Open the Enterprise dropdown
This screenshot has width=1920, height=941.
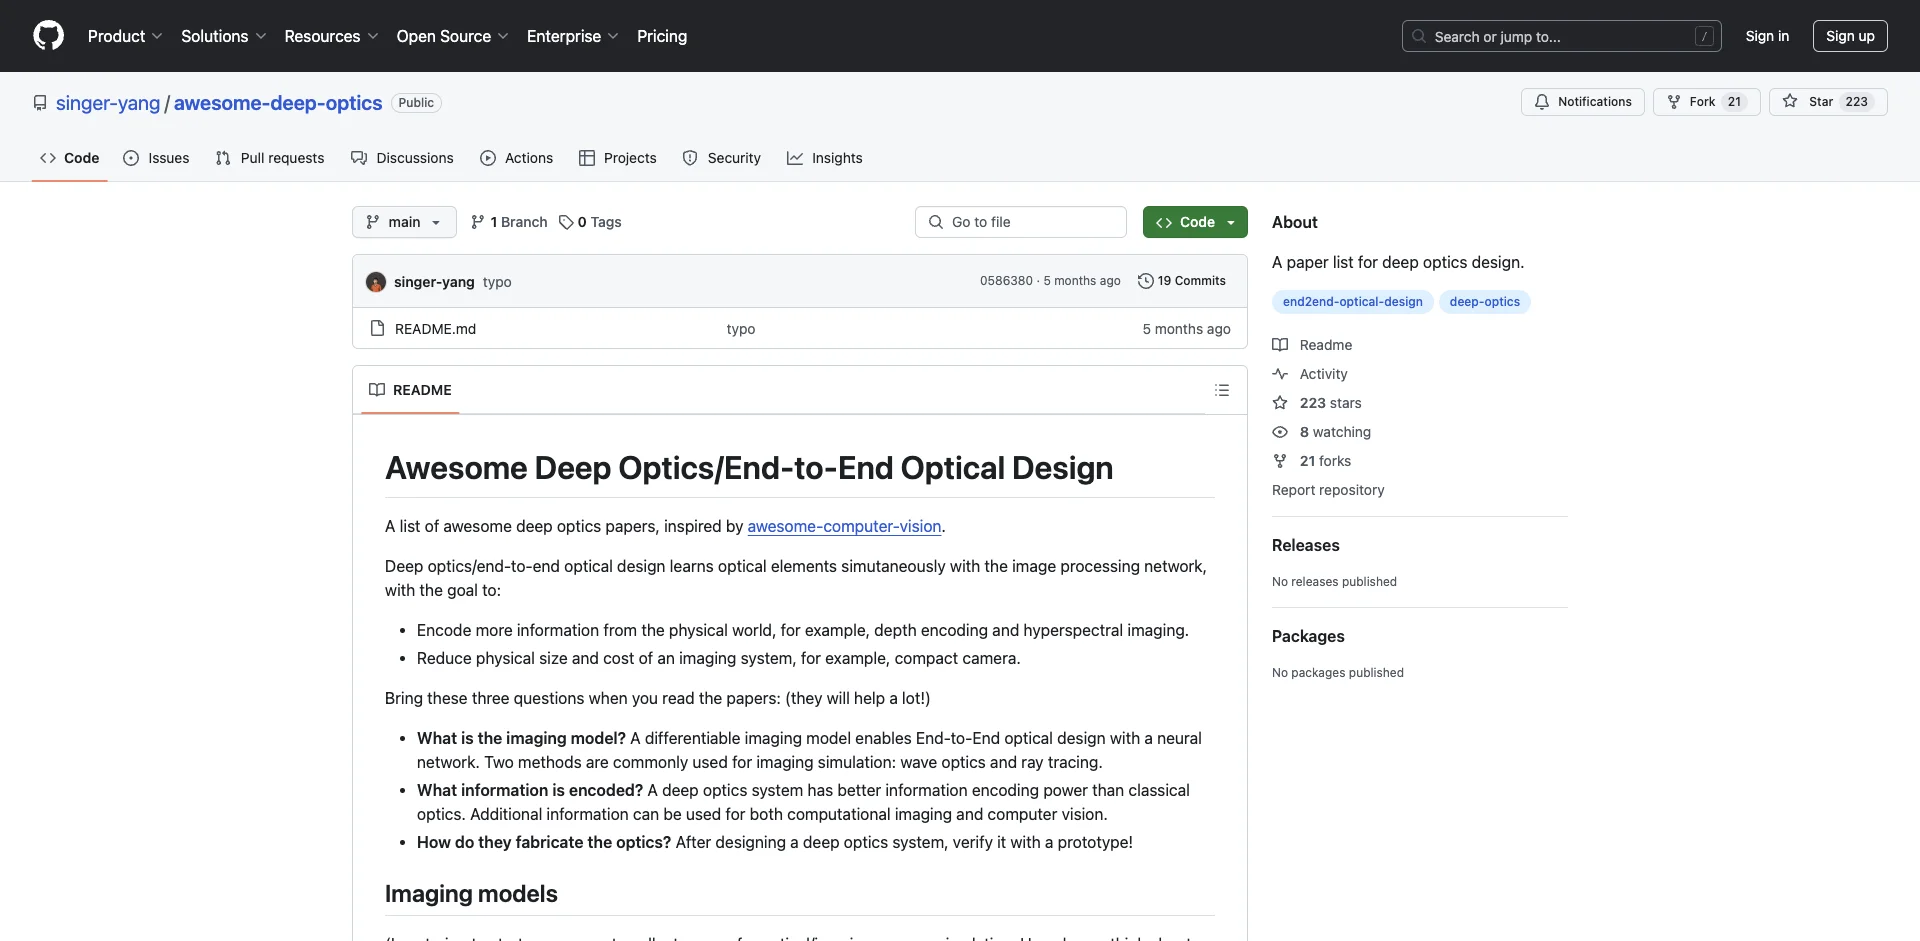(x=572, y=36)
